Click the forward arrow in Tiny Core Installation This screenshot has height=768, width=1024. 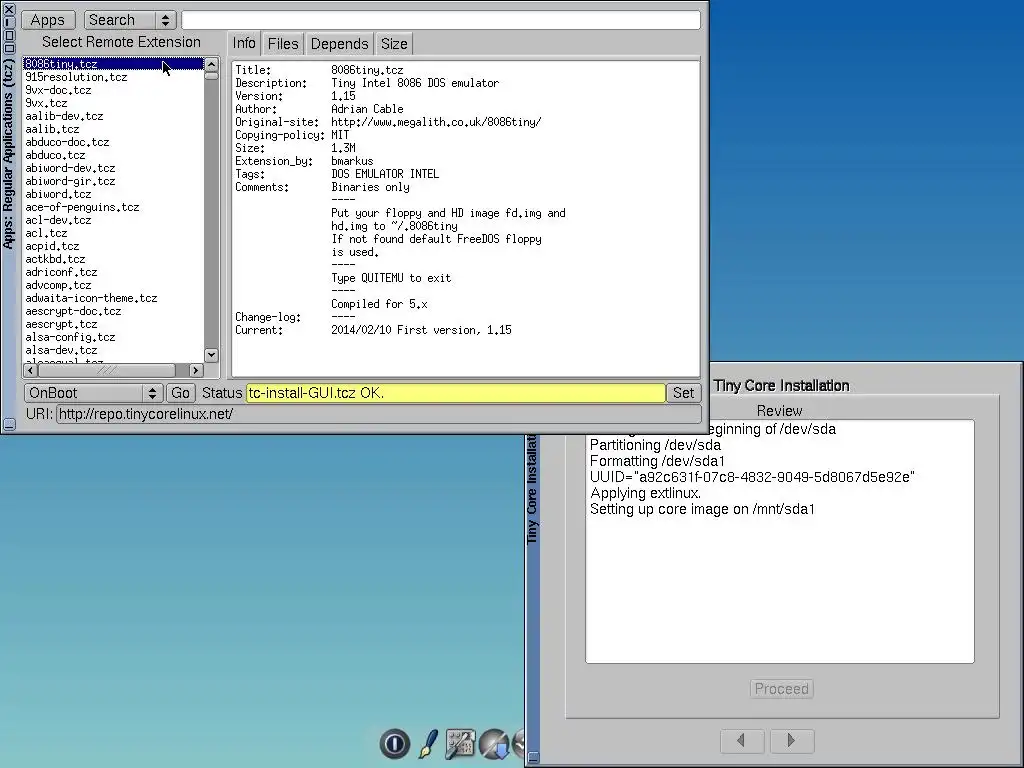pyautogui.click(x=792, y=741)
